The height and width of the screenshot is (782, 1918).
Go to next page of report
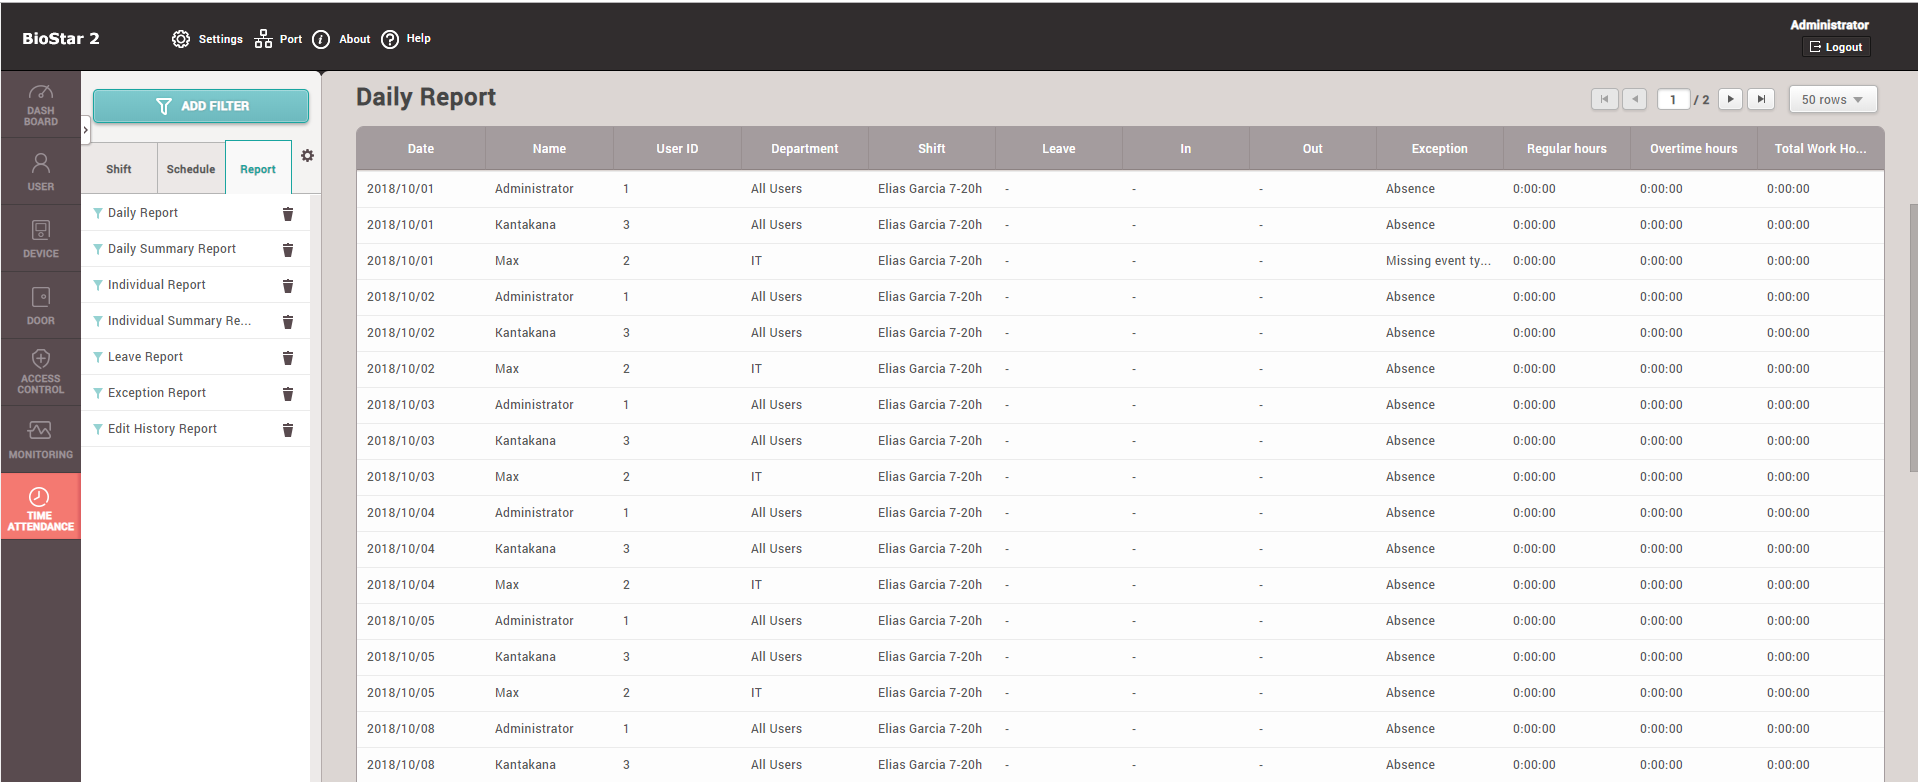tap(1730, 100)
